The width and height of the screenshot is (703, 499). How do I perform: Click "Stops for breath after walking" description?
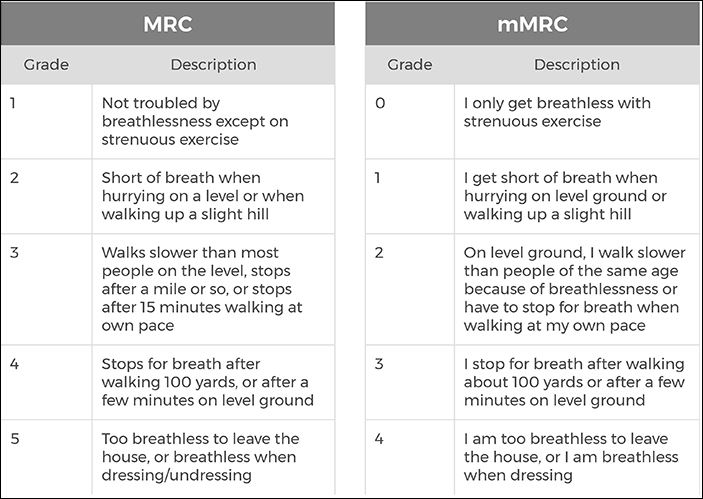[x=208, y=382]
